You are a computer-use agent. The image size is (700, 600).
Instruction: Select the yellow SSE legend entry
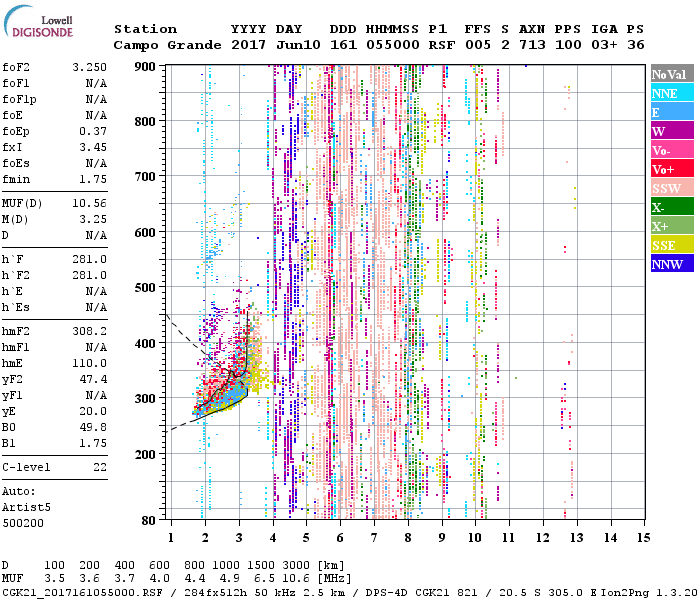(x=671, y=245)
